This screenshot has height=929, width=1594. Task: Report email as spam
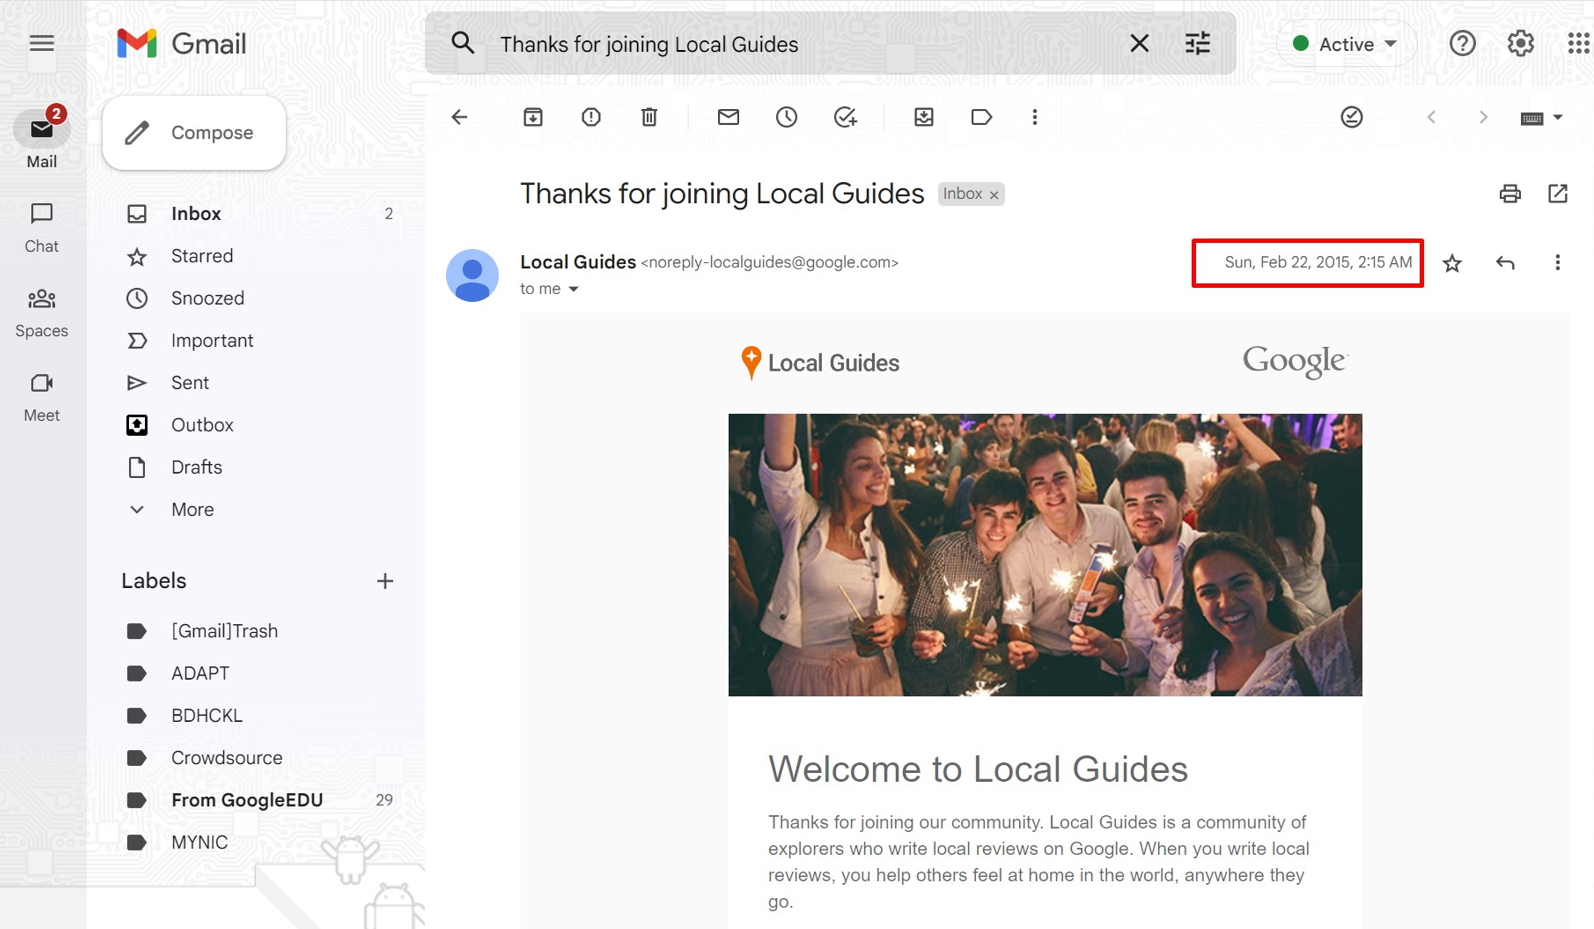point(591,117)
